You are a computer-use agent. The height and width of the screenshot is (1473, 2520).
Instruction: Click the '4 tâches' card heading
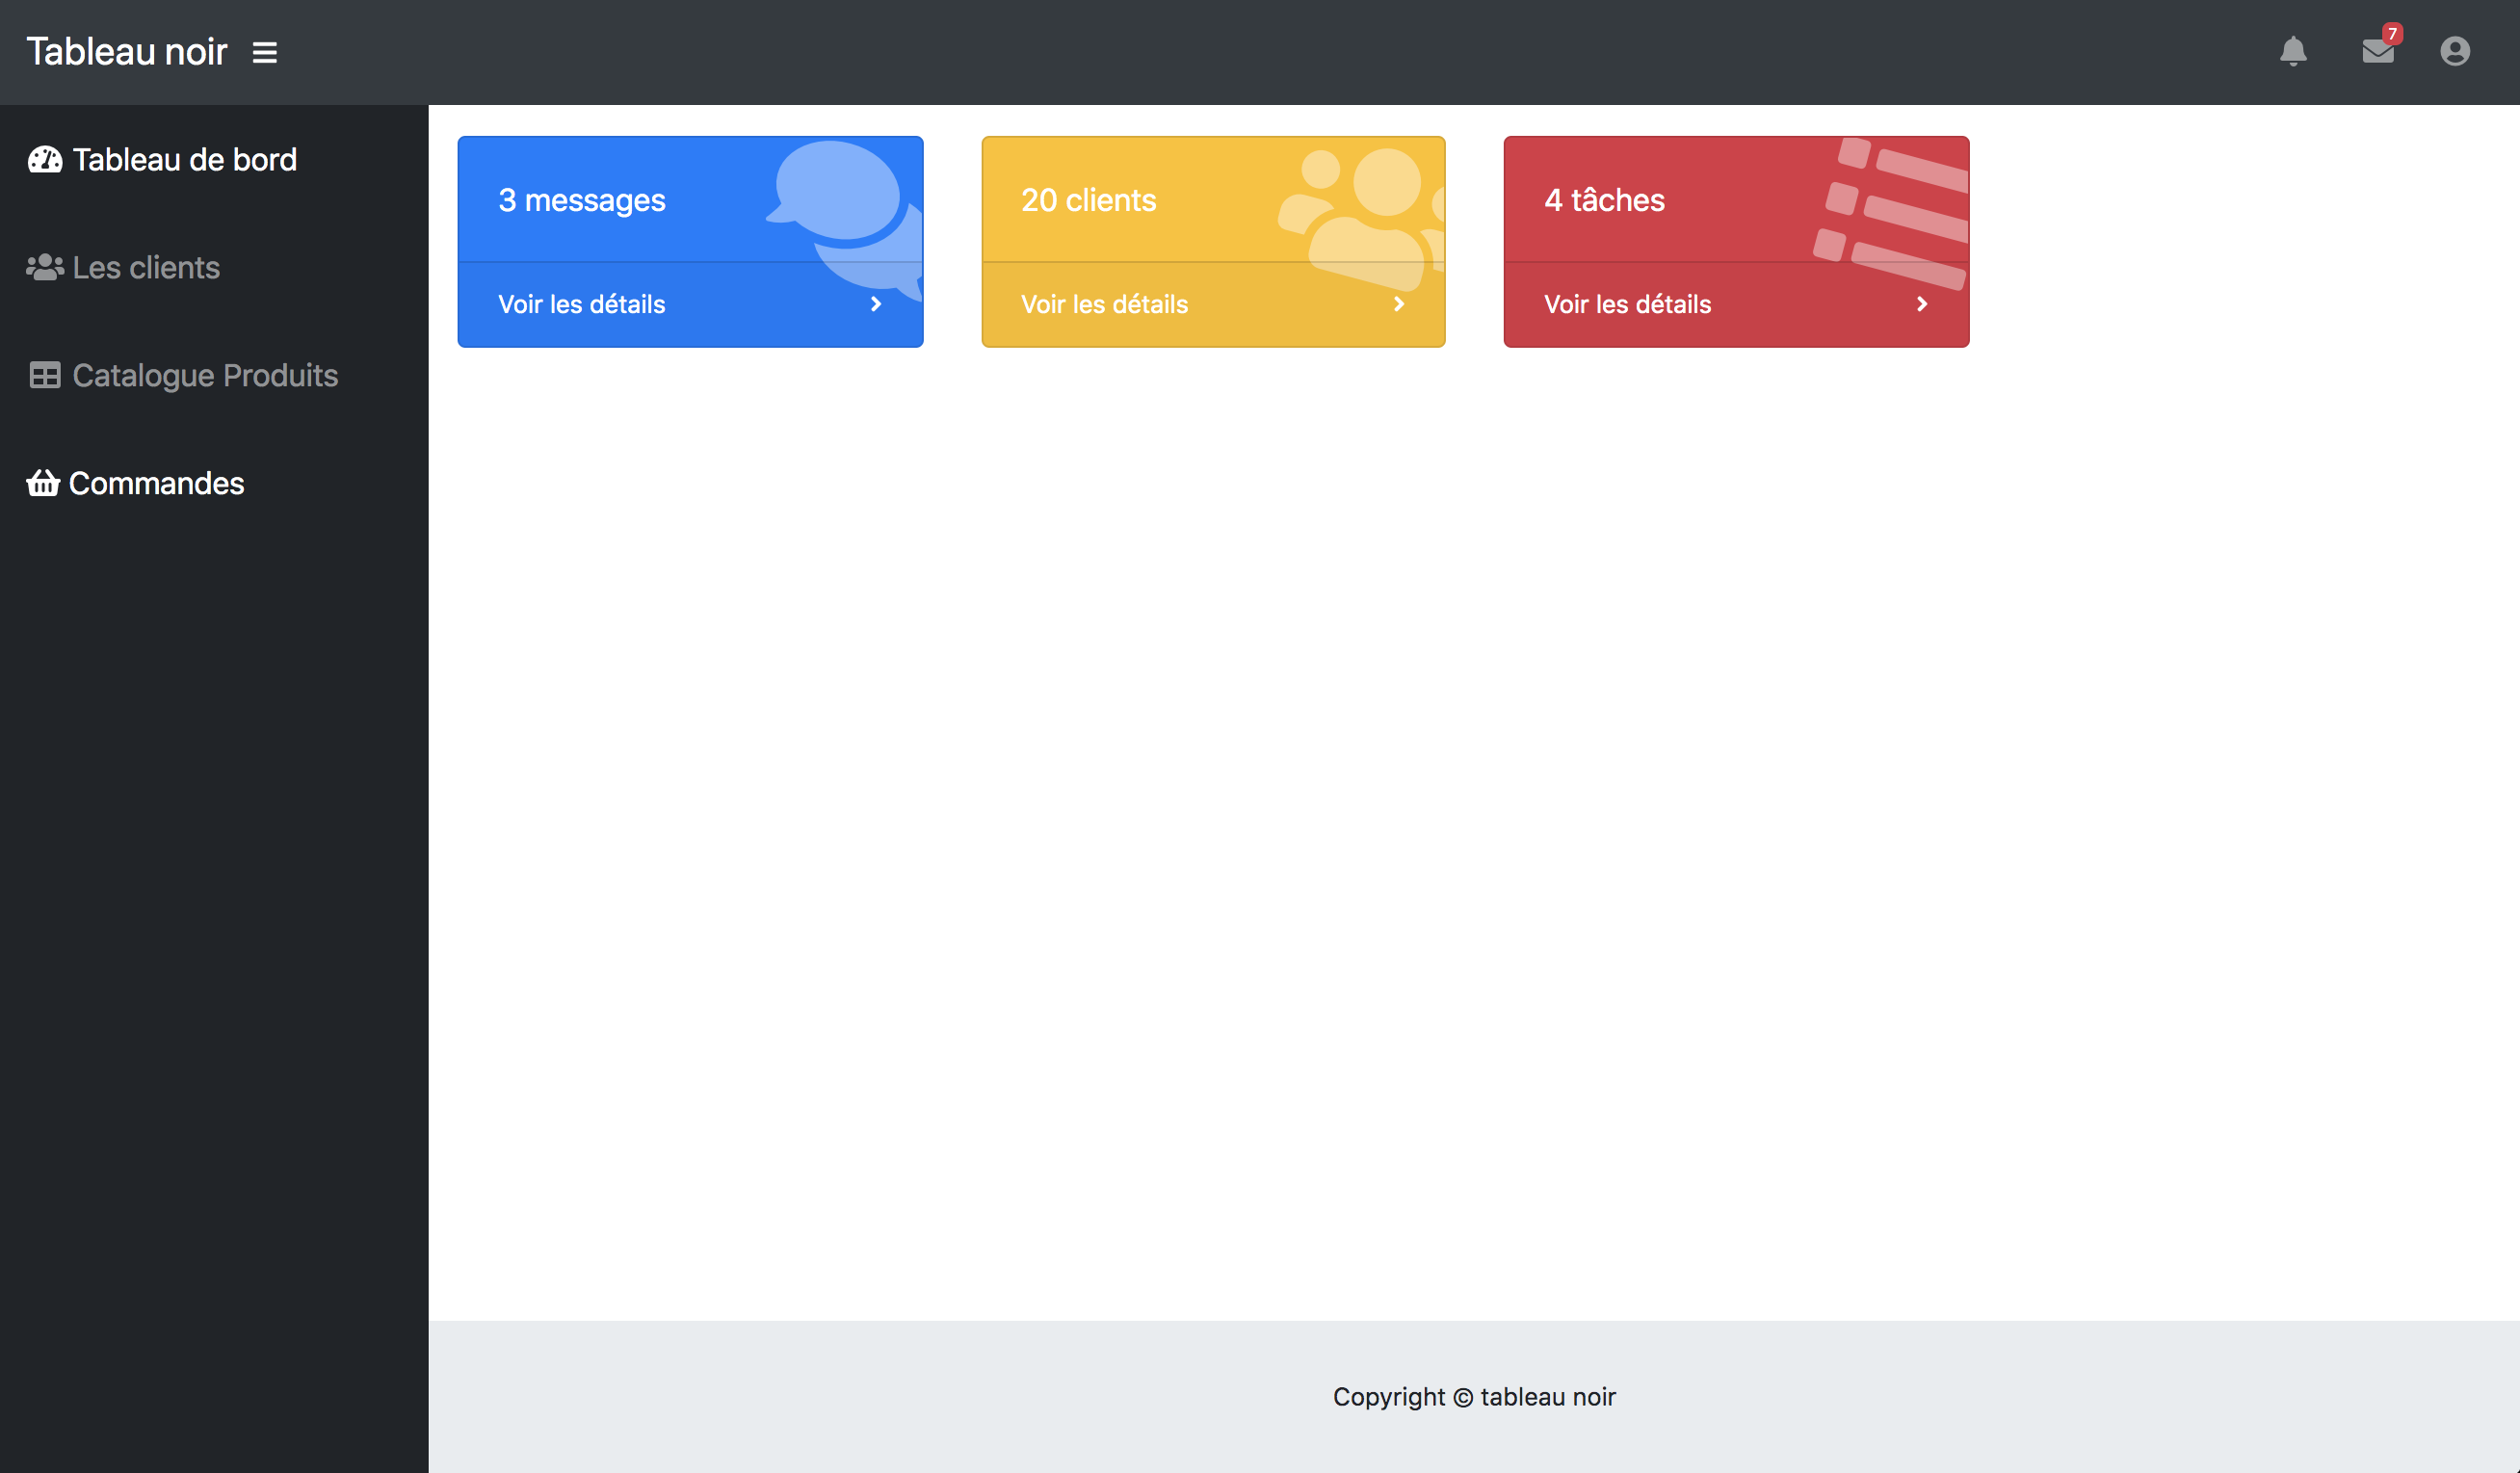point(1605,200)
